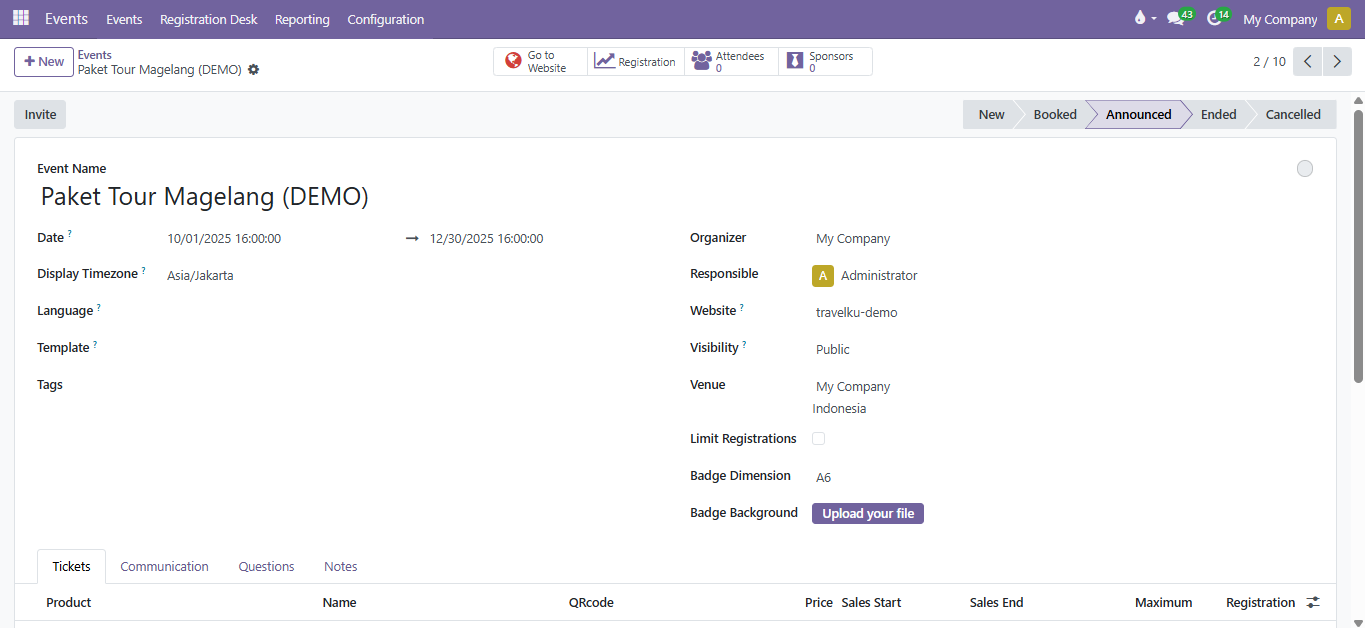This screenshot has width=1365, height=628.
Task: Open the Reporting menu
Action: tap(302, 19)
